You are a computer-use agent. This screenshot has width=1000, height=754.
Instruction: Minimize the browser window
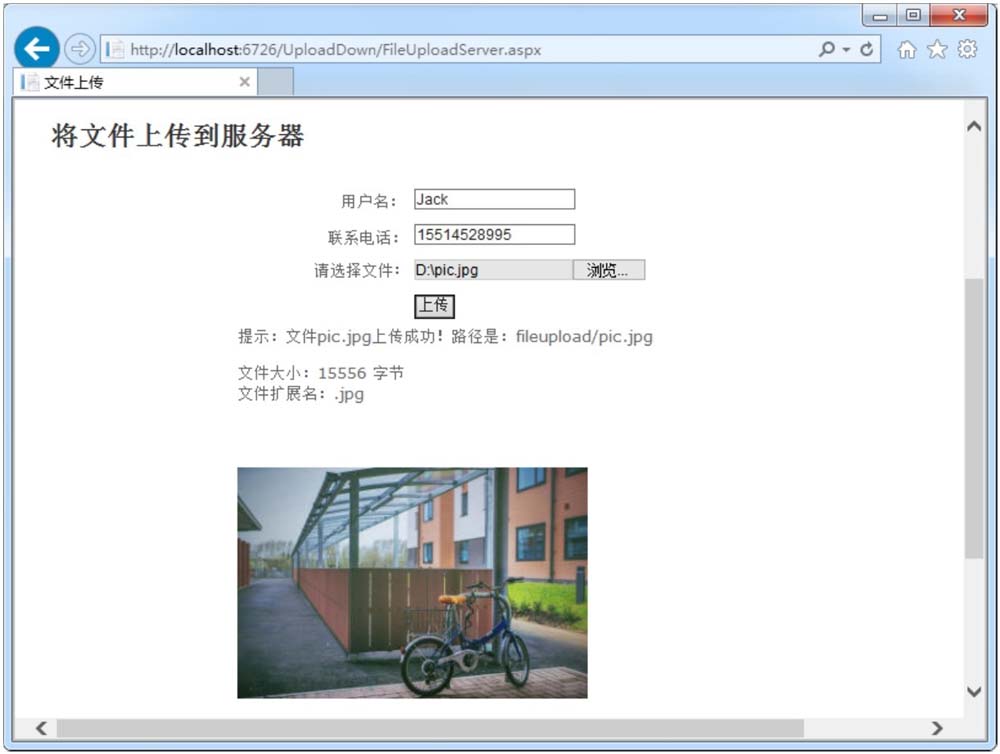880,15
